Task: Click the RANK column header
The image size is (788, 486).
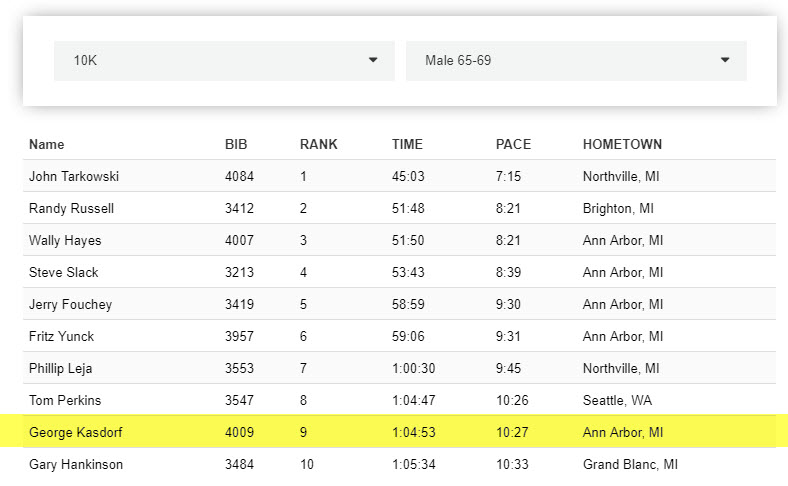Action: coord(318,145)
